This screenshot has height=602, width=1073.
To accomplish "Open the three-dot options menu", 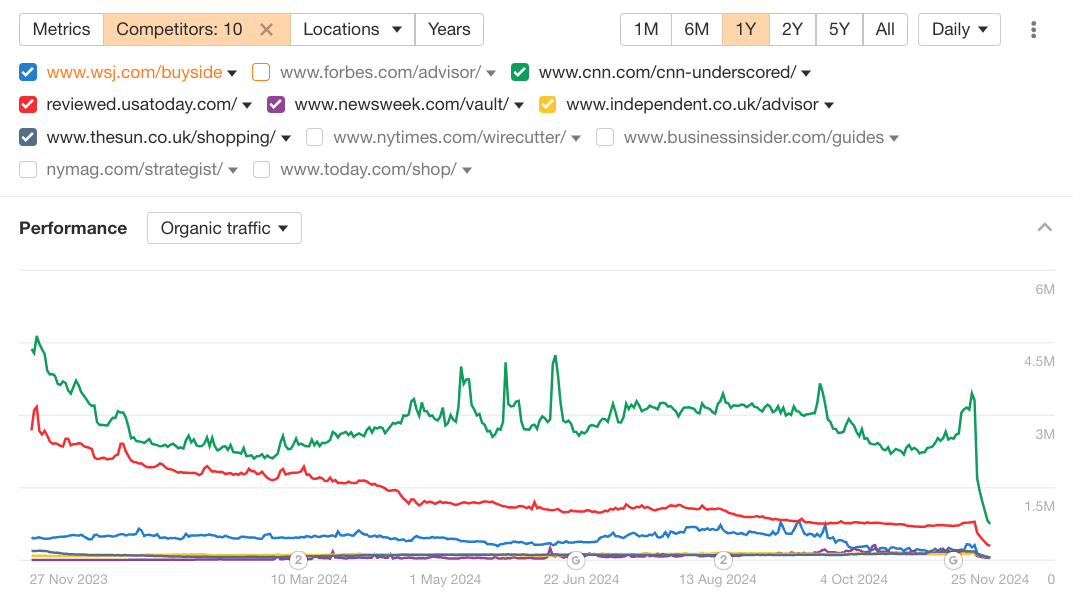I will 1033,29.
